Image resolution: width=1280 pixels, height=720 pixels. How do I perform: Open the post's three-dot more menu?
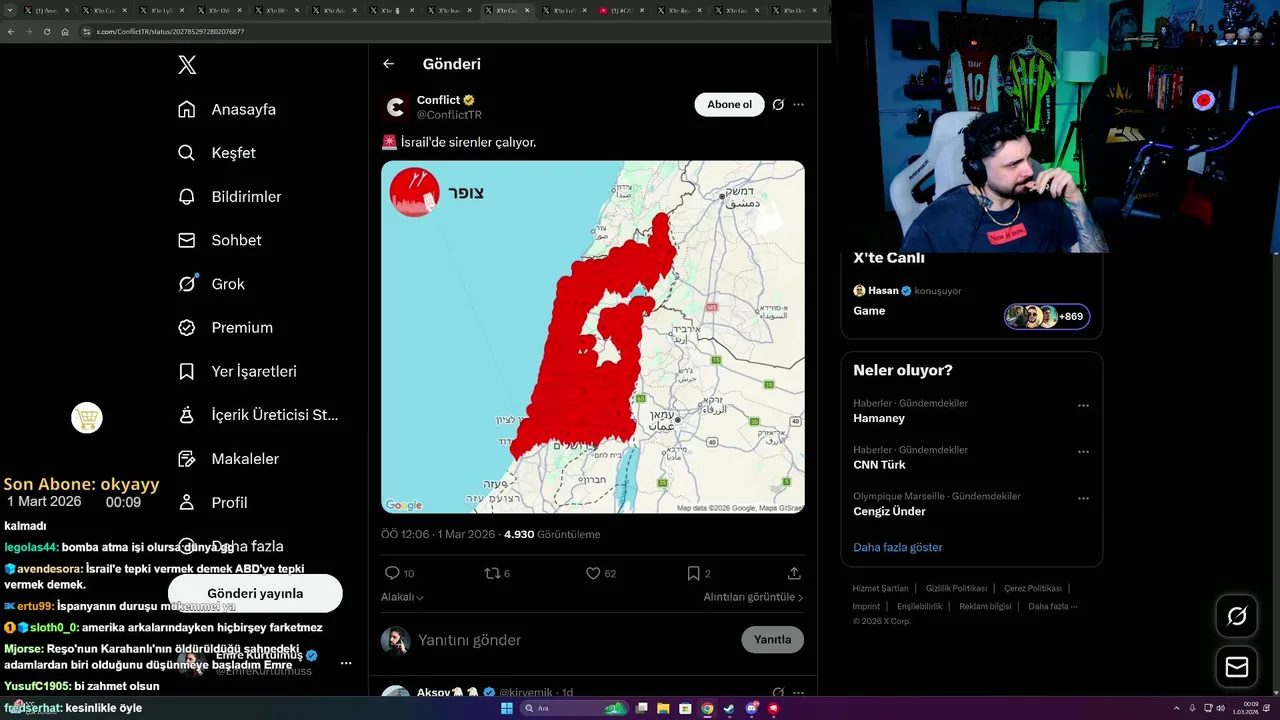[798, 104]
